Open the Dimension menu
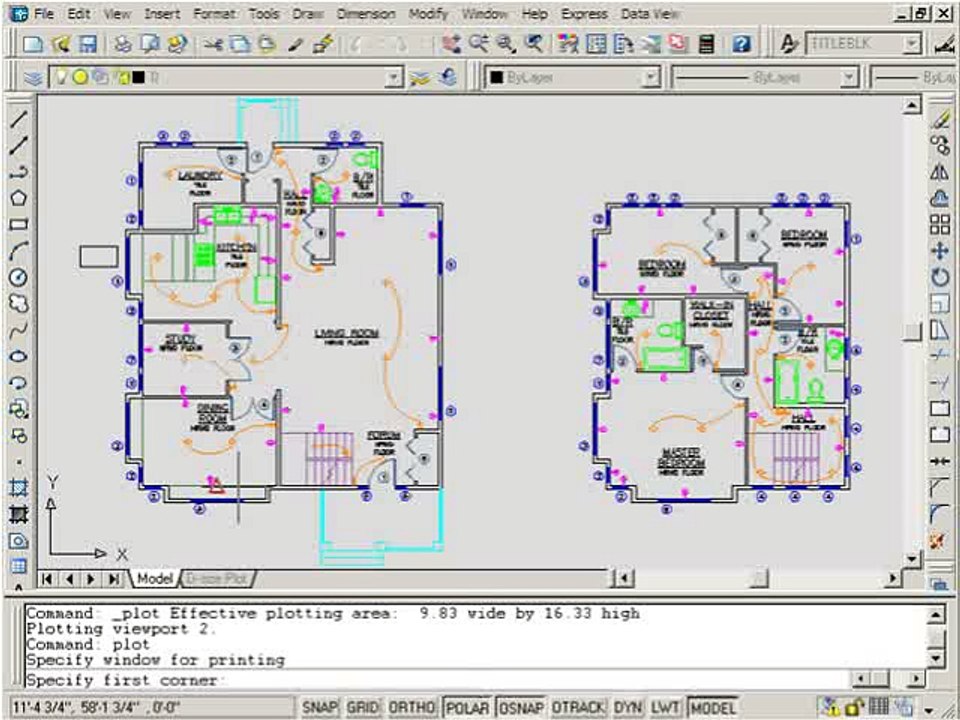Viewport: 960px width, 720px height. (366, 13)
